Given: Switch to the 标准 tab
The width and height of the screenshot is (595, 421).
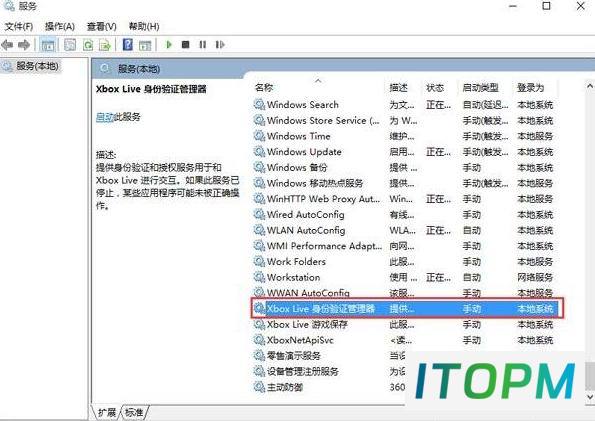Looking at the screenshot, I should [134, 412].
